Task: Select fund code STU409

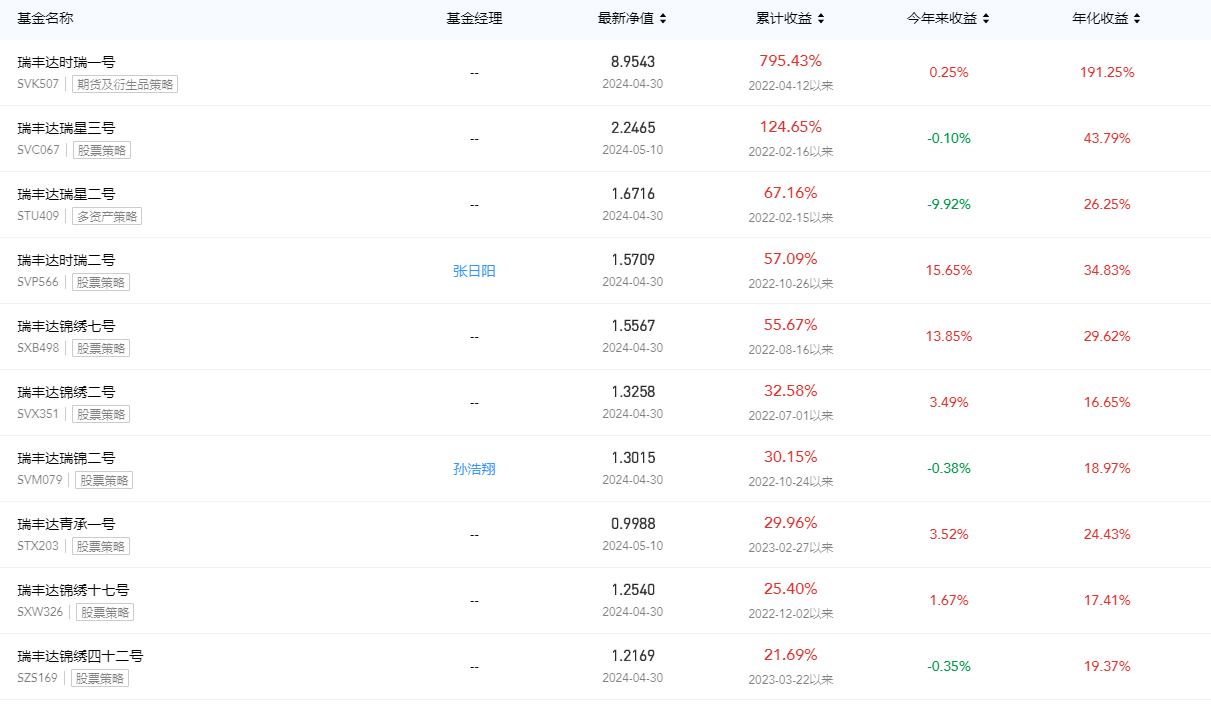Action: click(38, 216)
